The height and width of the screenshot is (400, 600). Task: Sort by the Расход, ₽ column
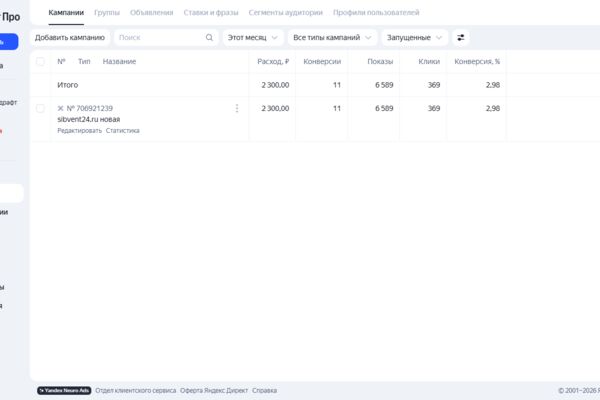273,62
